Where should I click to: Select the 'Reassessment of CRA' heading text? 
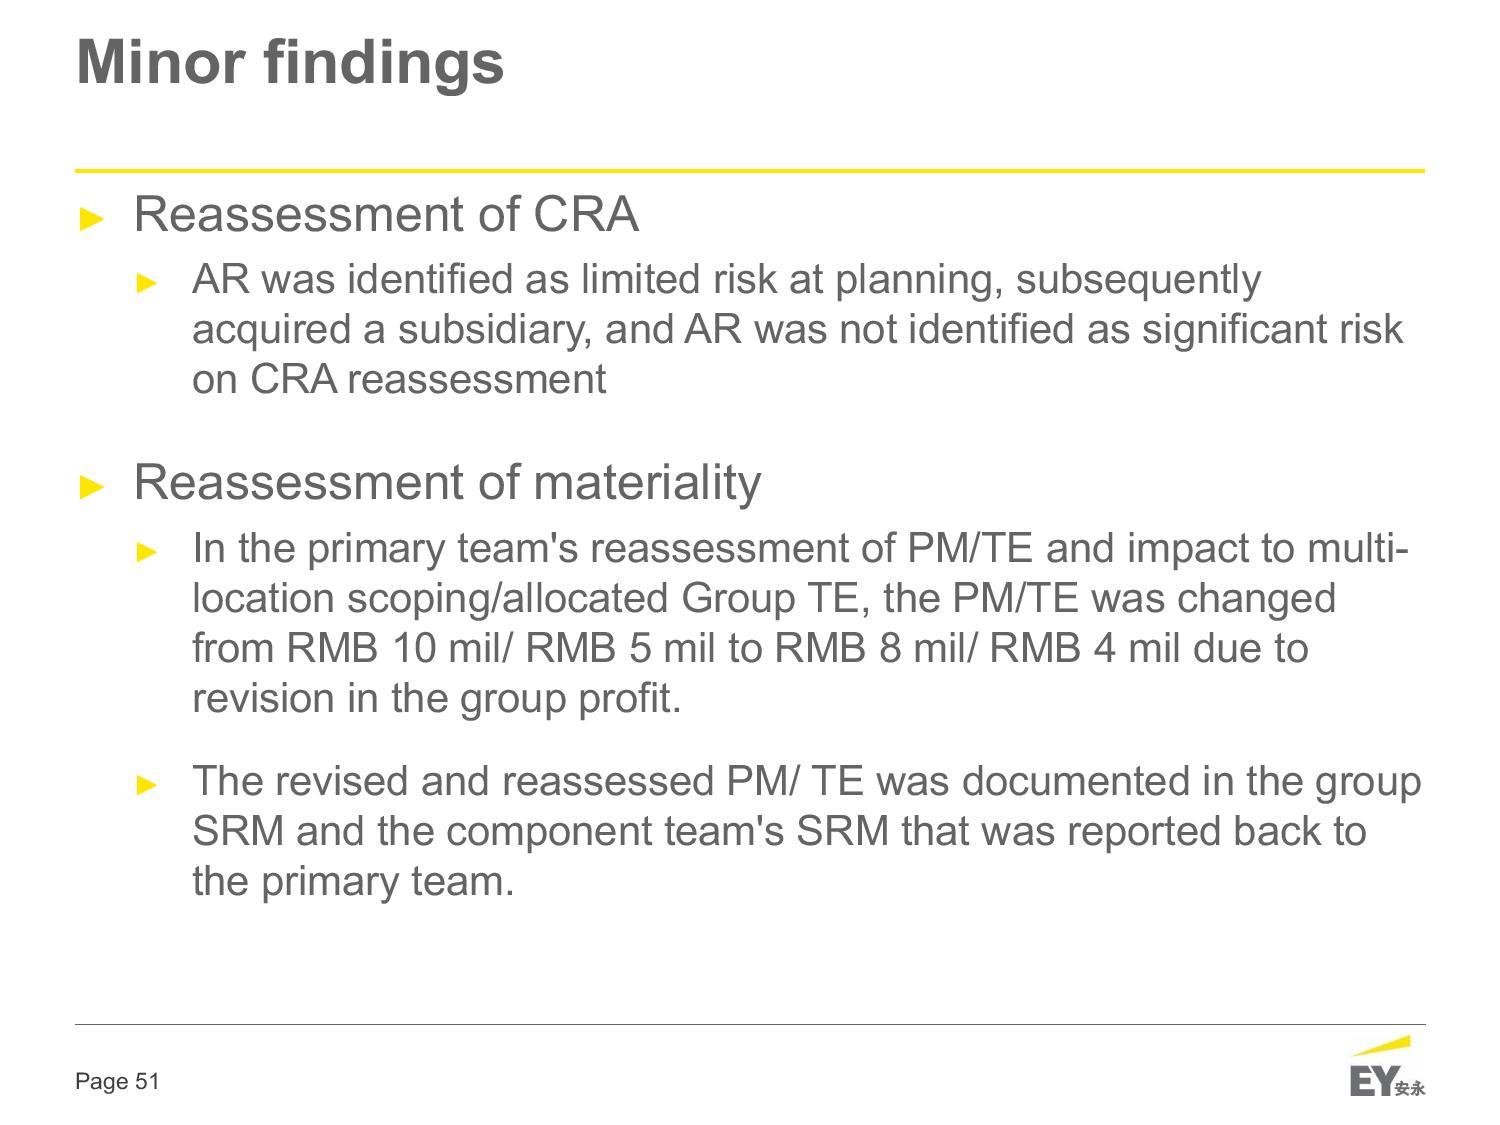pyautogui.click(x=386, y=215)
